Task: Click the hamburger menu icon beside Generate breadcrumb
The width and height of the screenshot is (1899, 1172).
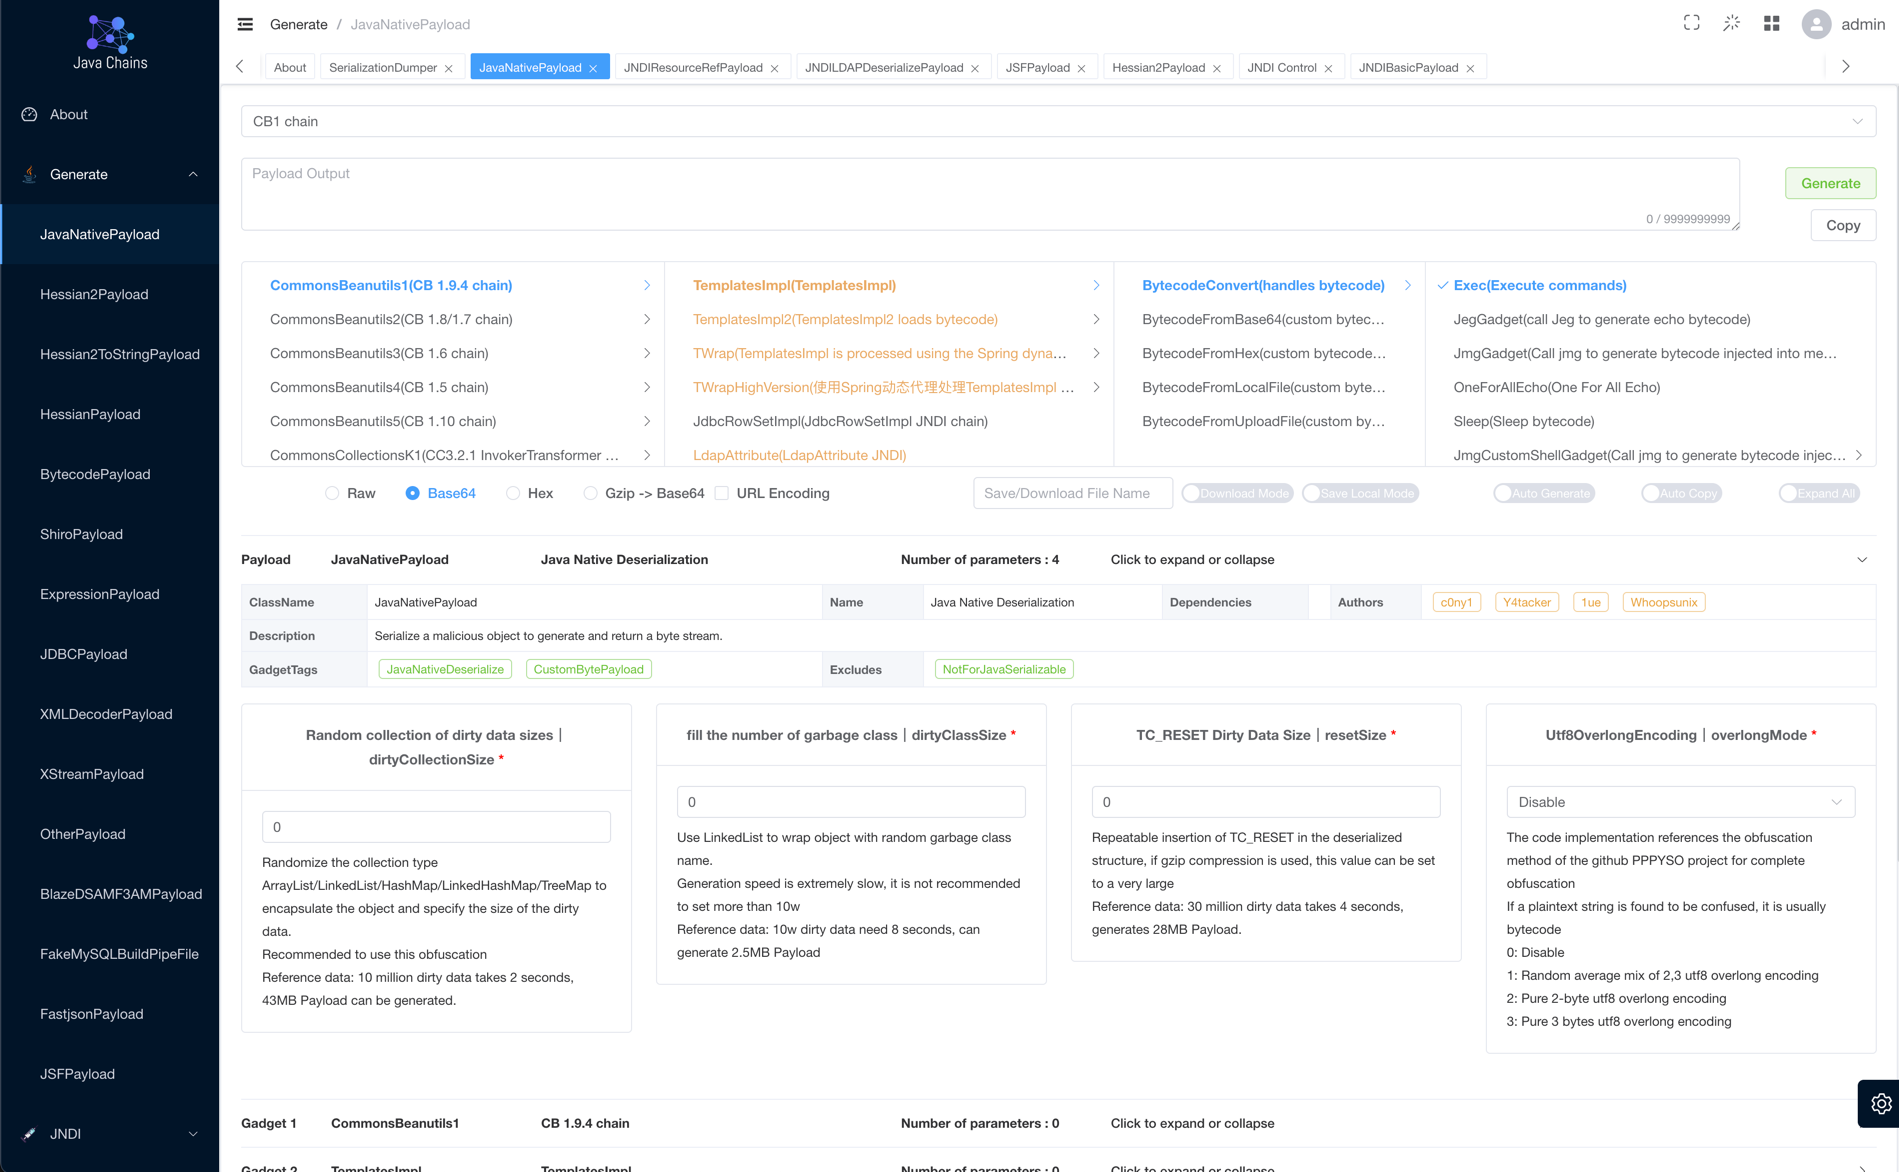Action: (x=244, y=24)
